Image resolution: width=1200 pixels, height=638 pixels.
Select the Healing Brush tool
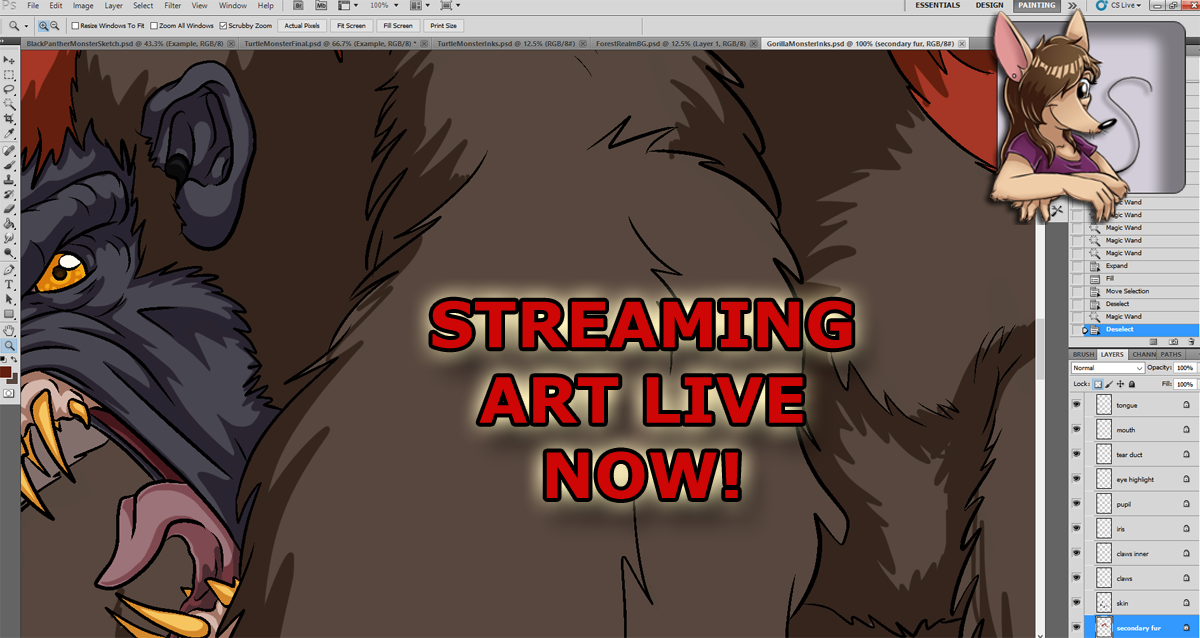(x=9, y=150)
